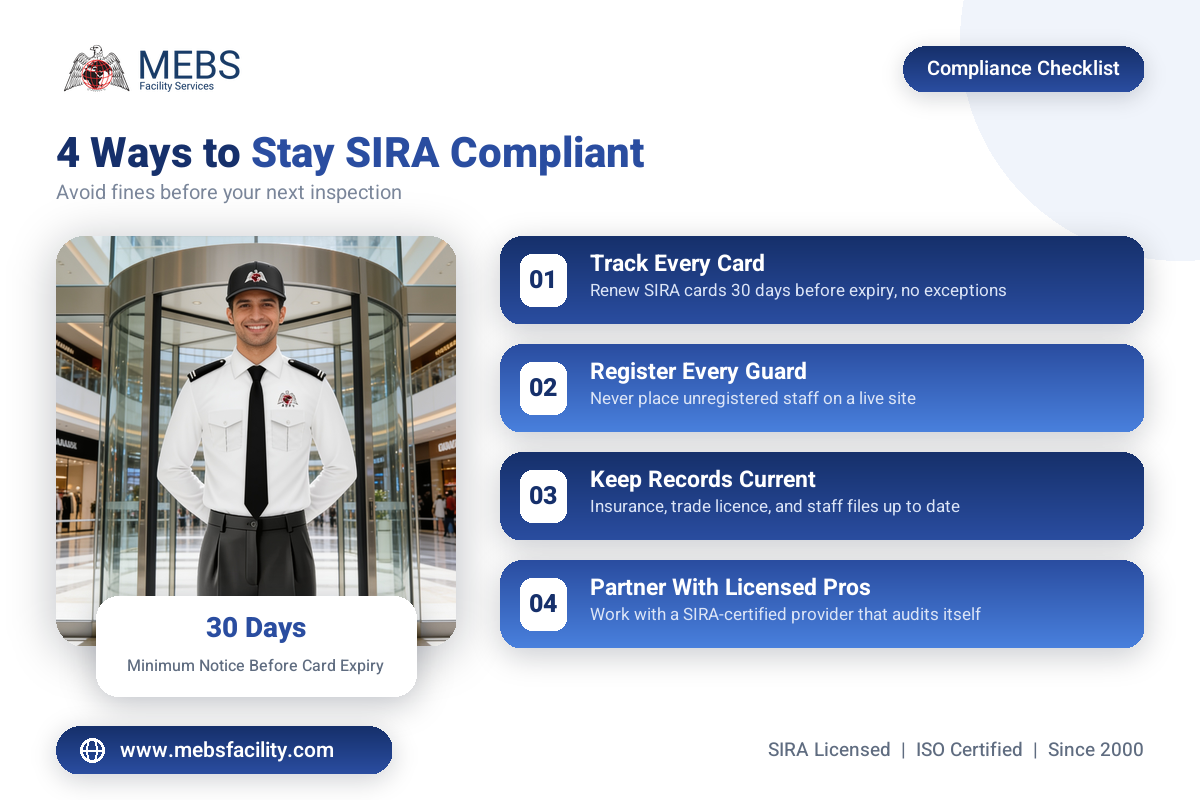The height and width of the screenshot is (800, 1200).
Task: Click the 04 number badge
Action: coord(543,603)
